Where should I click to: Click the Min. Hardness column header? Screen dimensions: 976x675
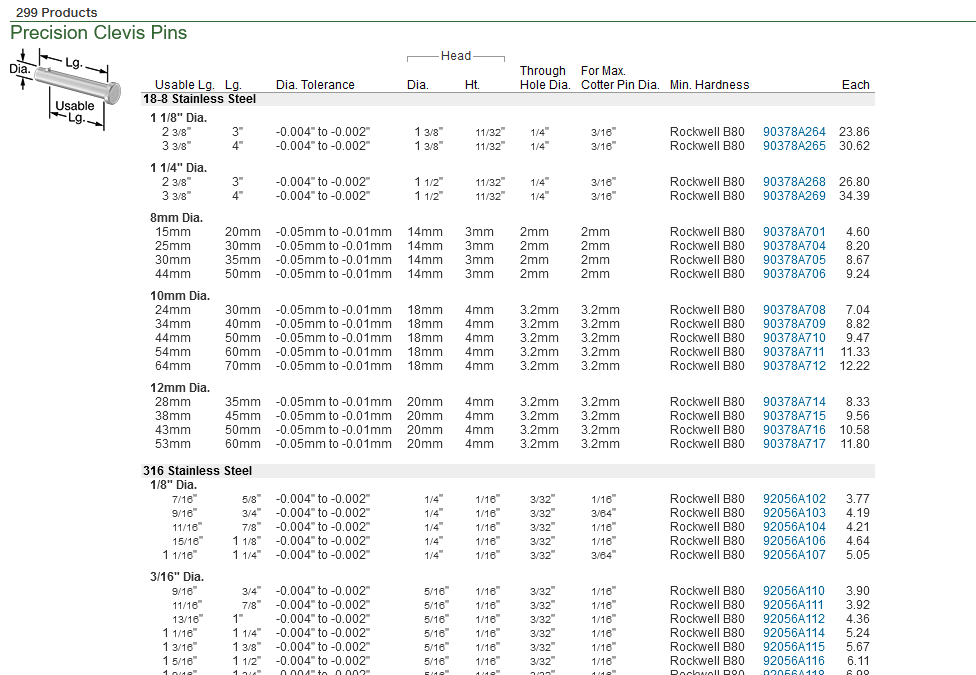709,85
